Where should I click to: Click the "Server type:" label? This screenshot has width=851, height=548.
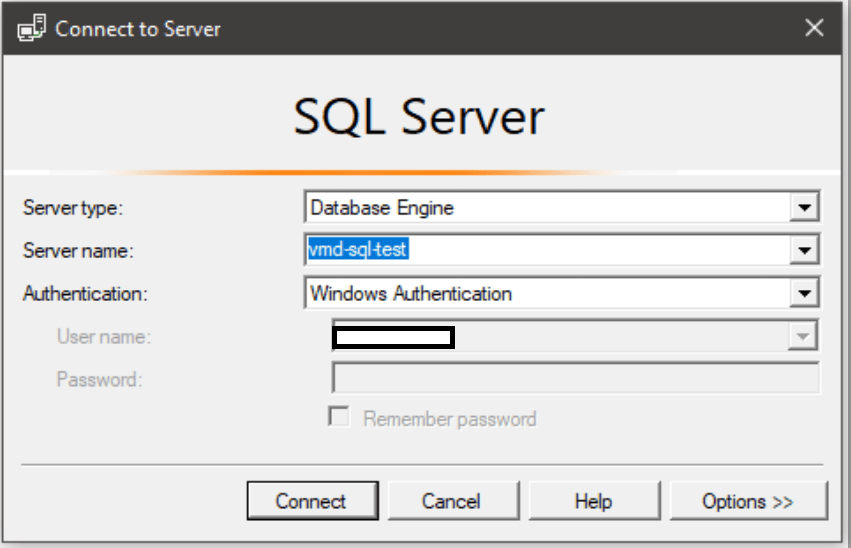(72, 208)
